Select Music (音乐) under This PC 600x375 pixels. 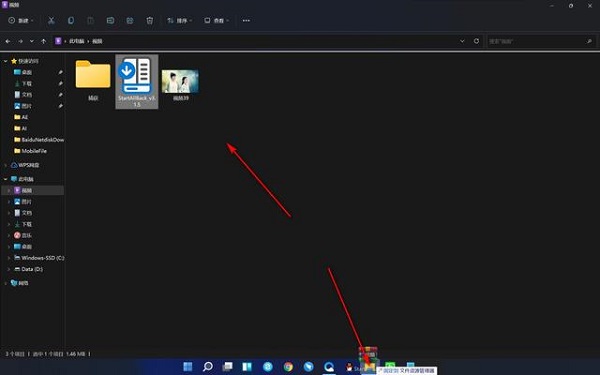[x=26, y=235]
